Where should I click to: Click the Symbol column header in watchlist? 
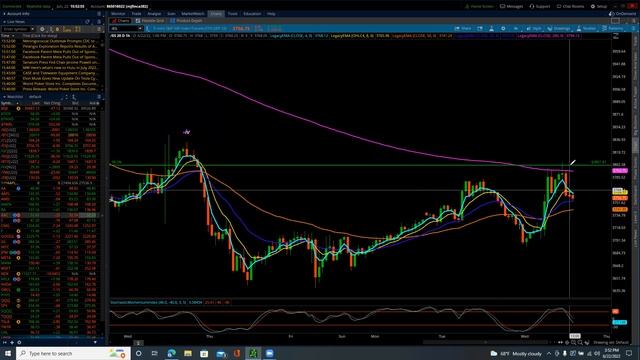point(6,103)
